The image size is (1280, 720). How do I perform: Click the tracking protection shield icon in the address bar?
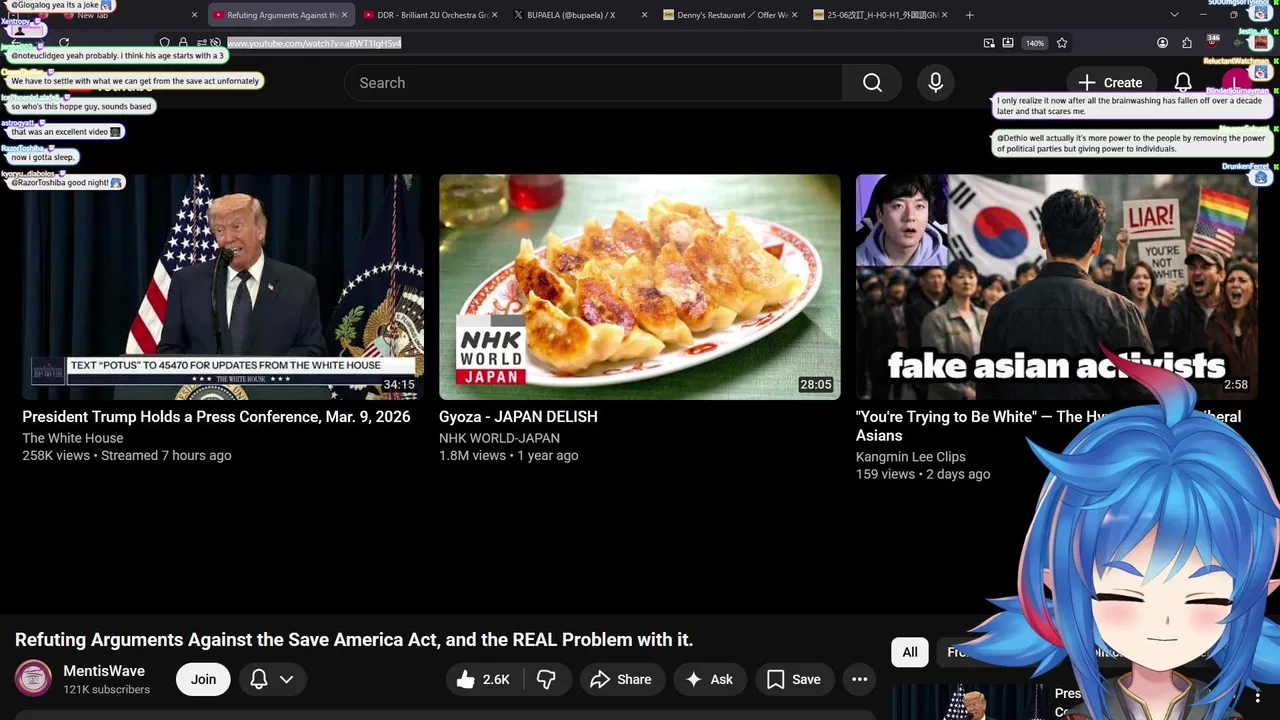pyautogui.click(x=164, y=43)
